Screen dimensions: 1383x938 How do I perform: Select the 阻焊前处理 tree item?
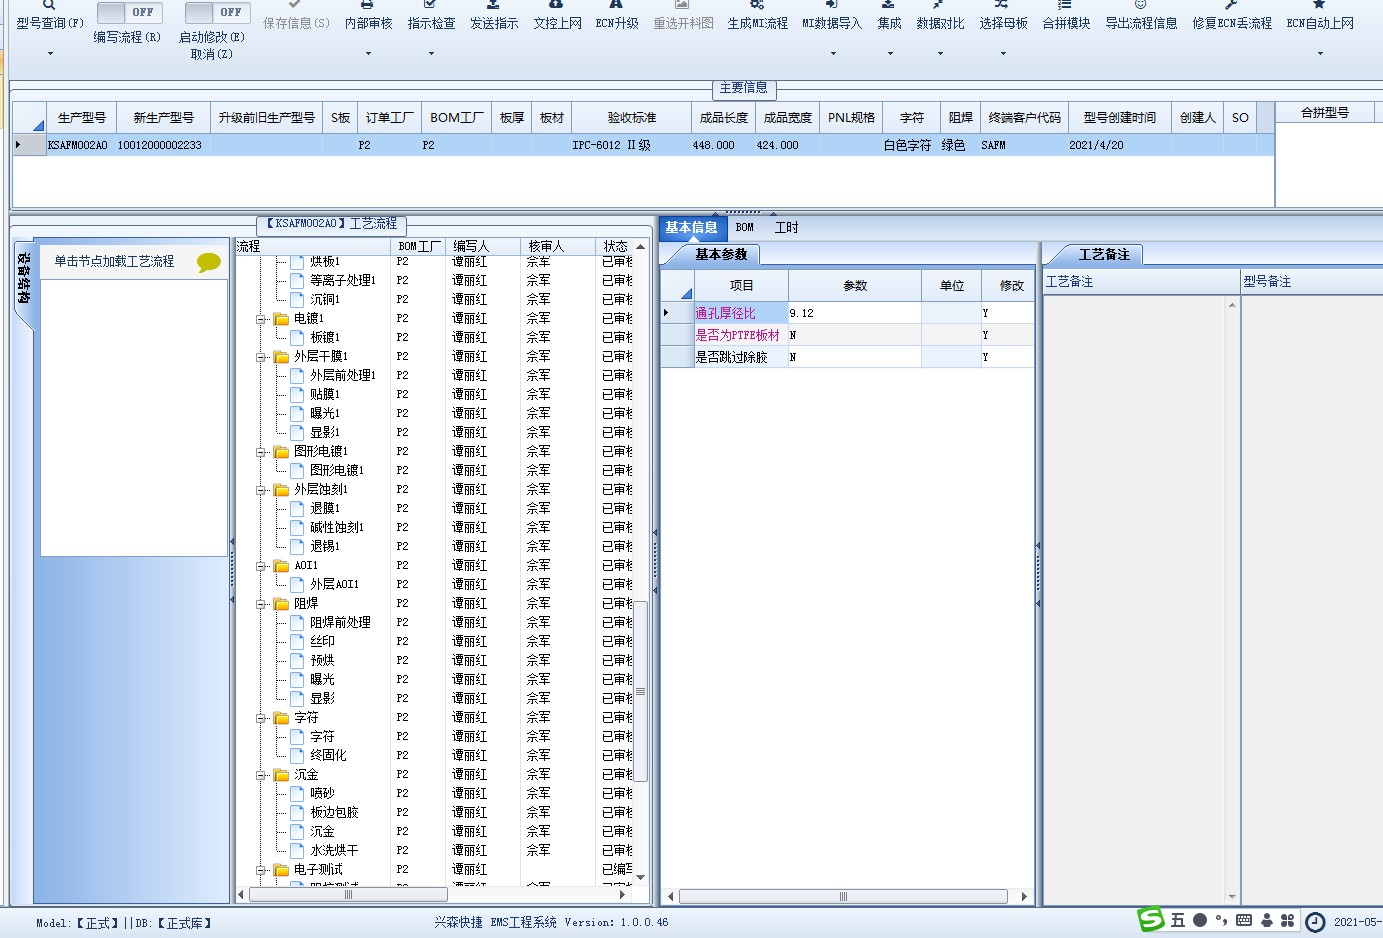(x=340, y=622)
